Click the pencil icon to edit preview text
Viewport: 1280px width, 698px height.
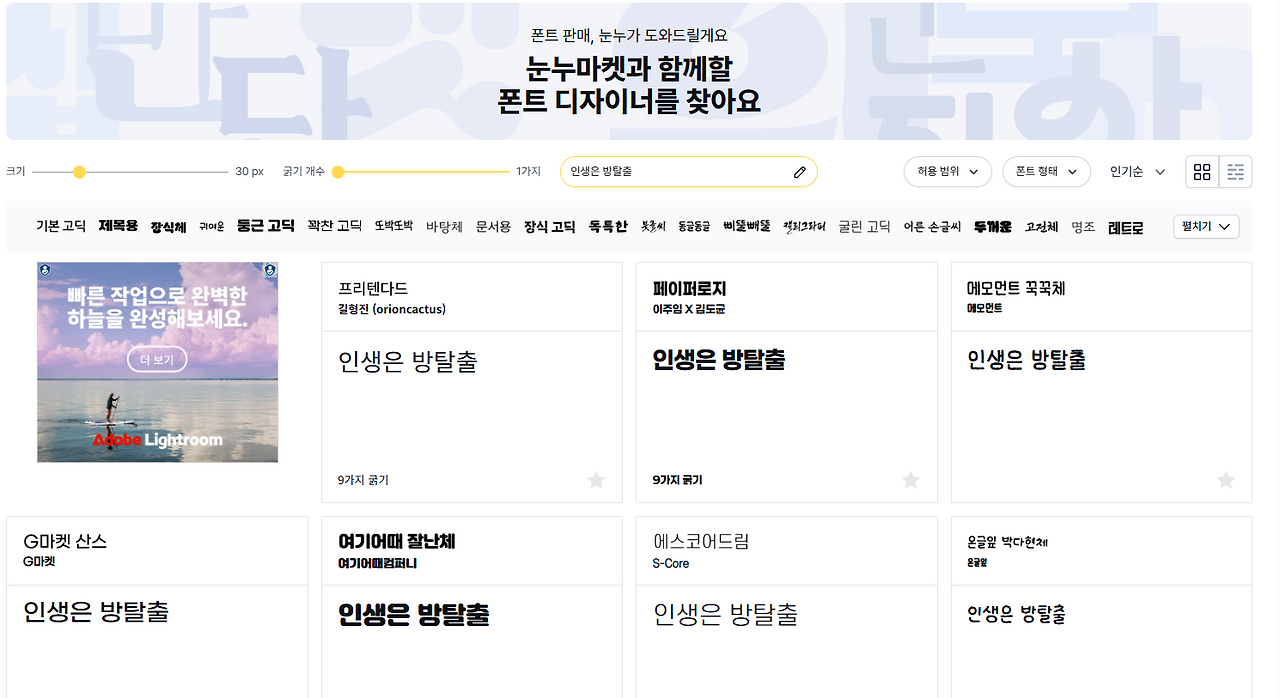pyautogui.click(x=798, y=171)
